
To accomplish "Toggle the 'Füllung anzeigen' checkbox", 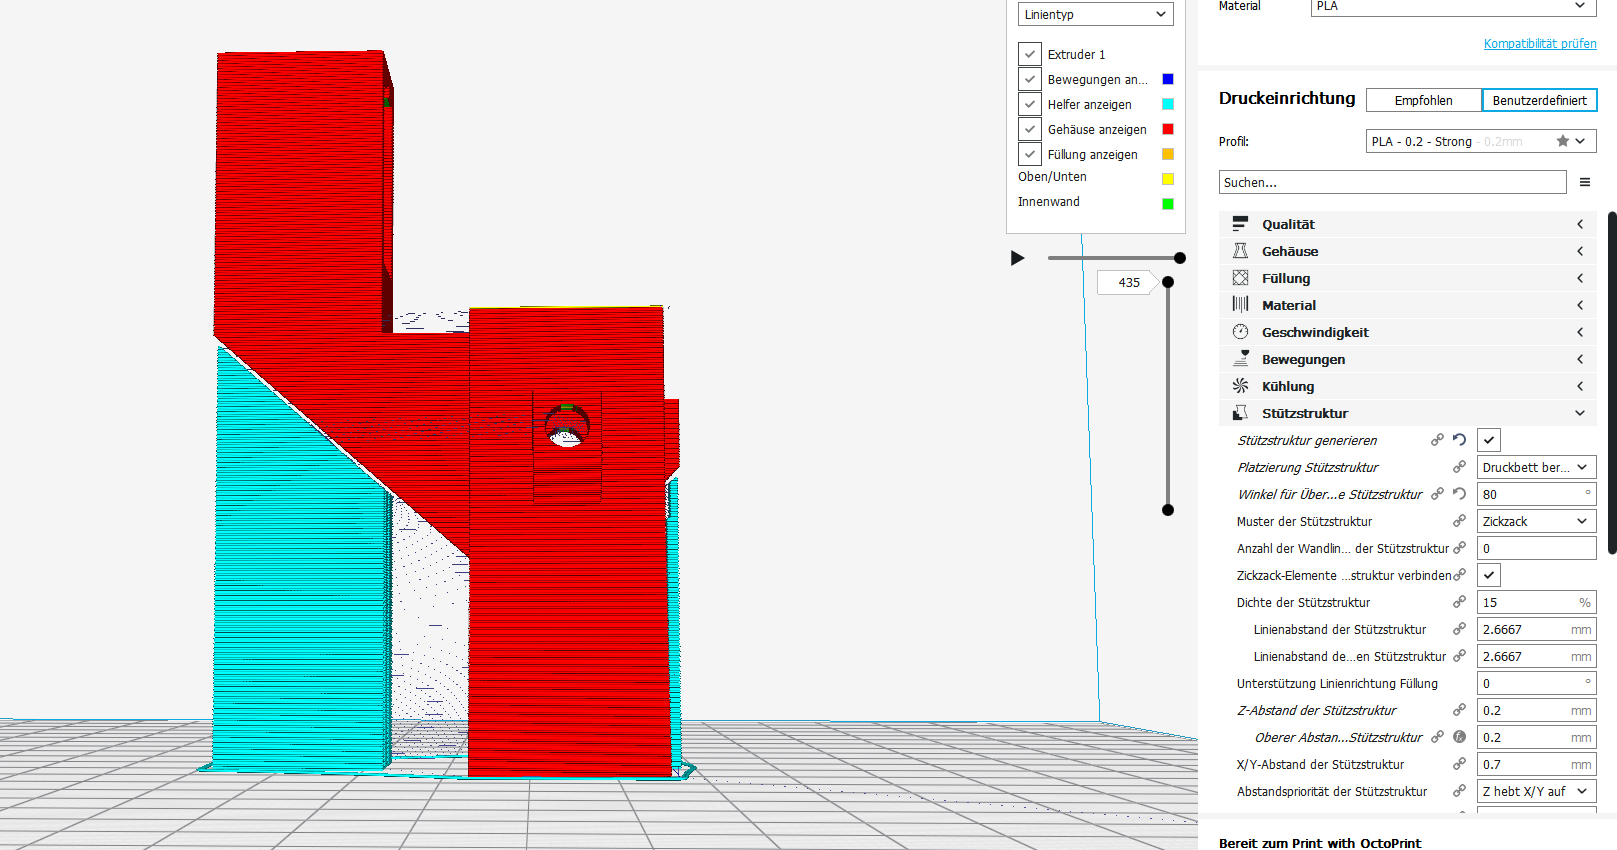I will [x=1030, y=154].
